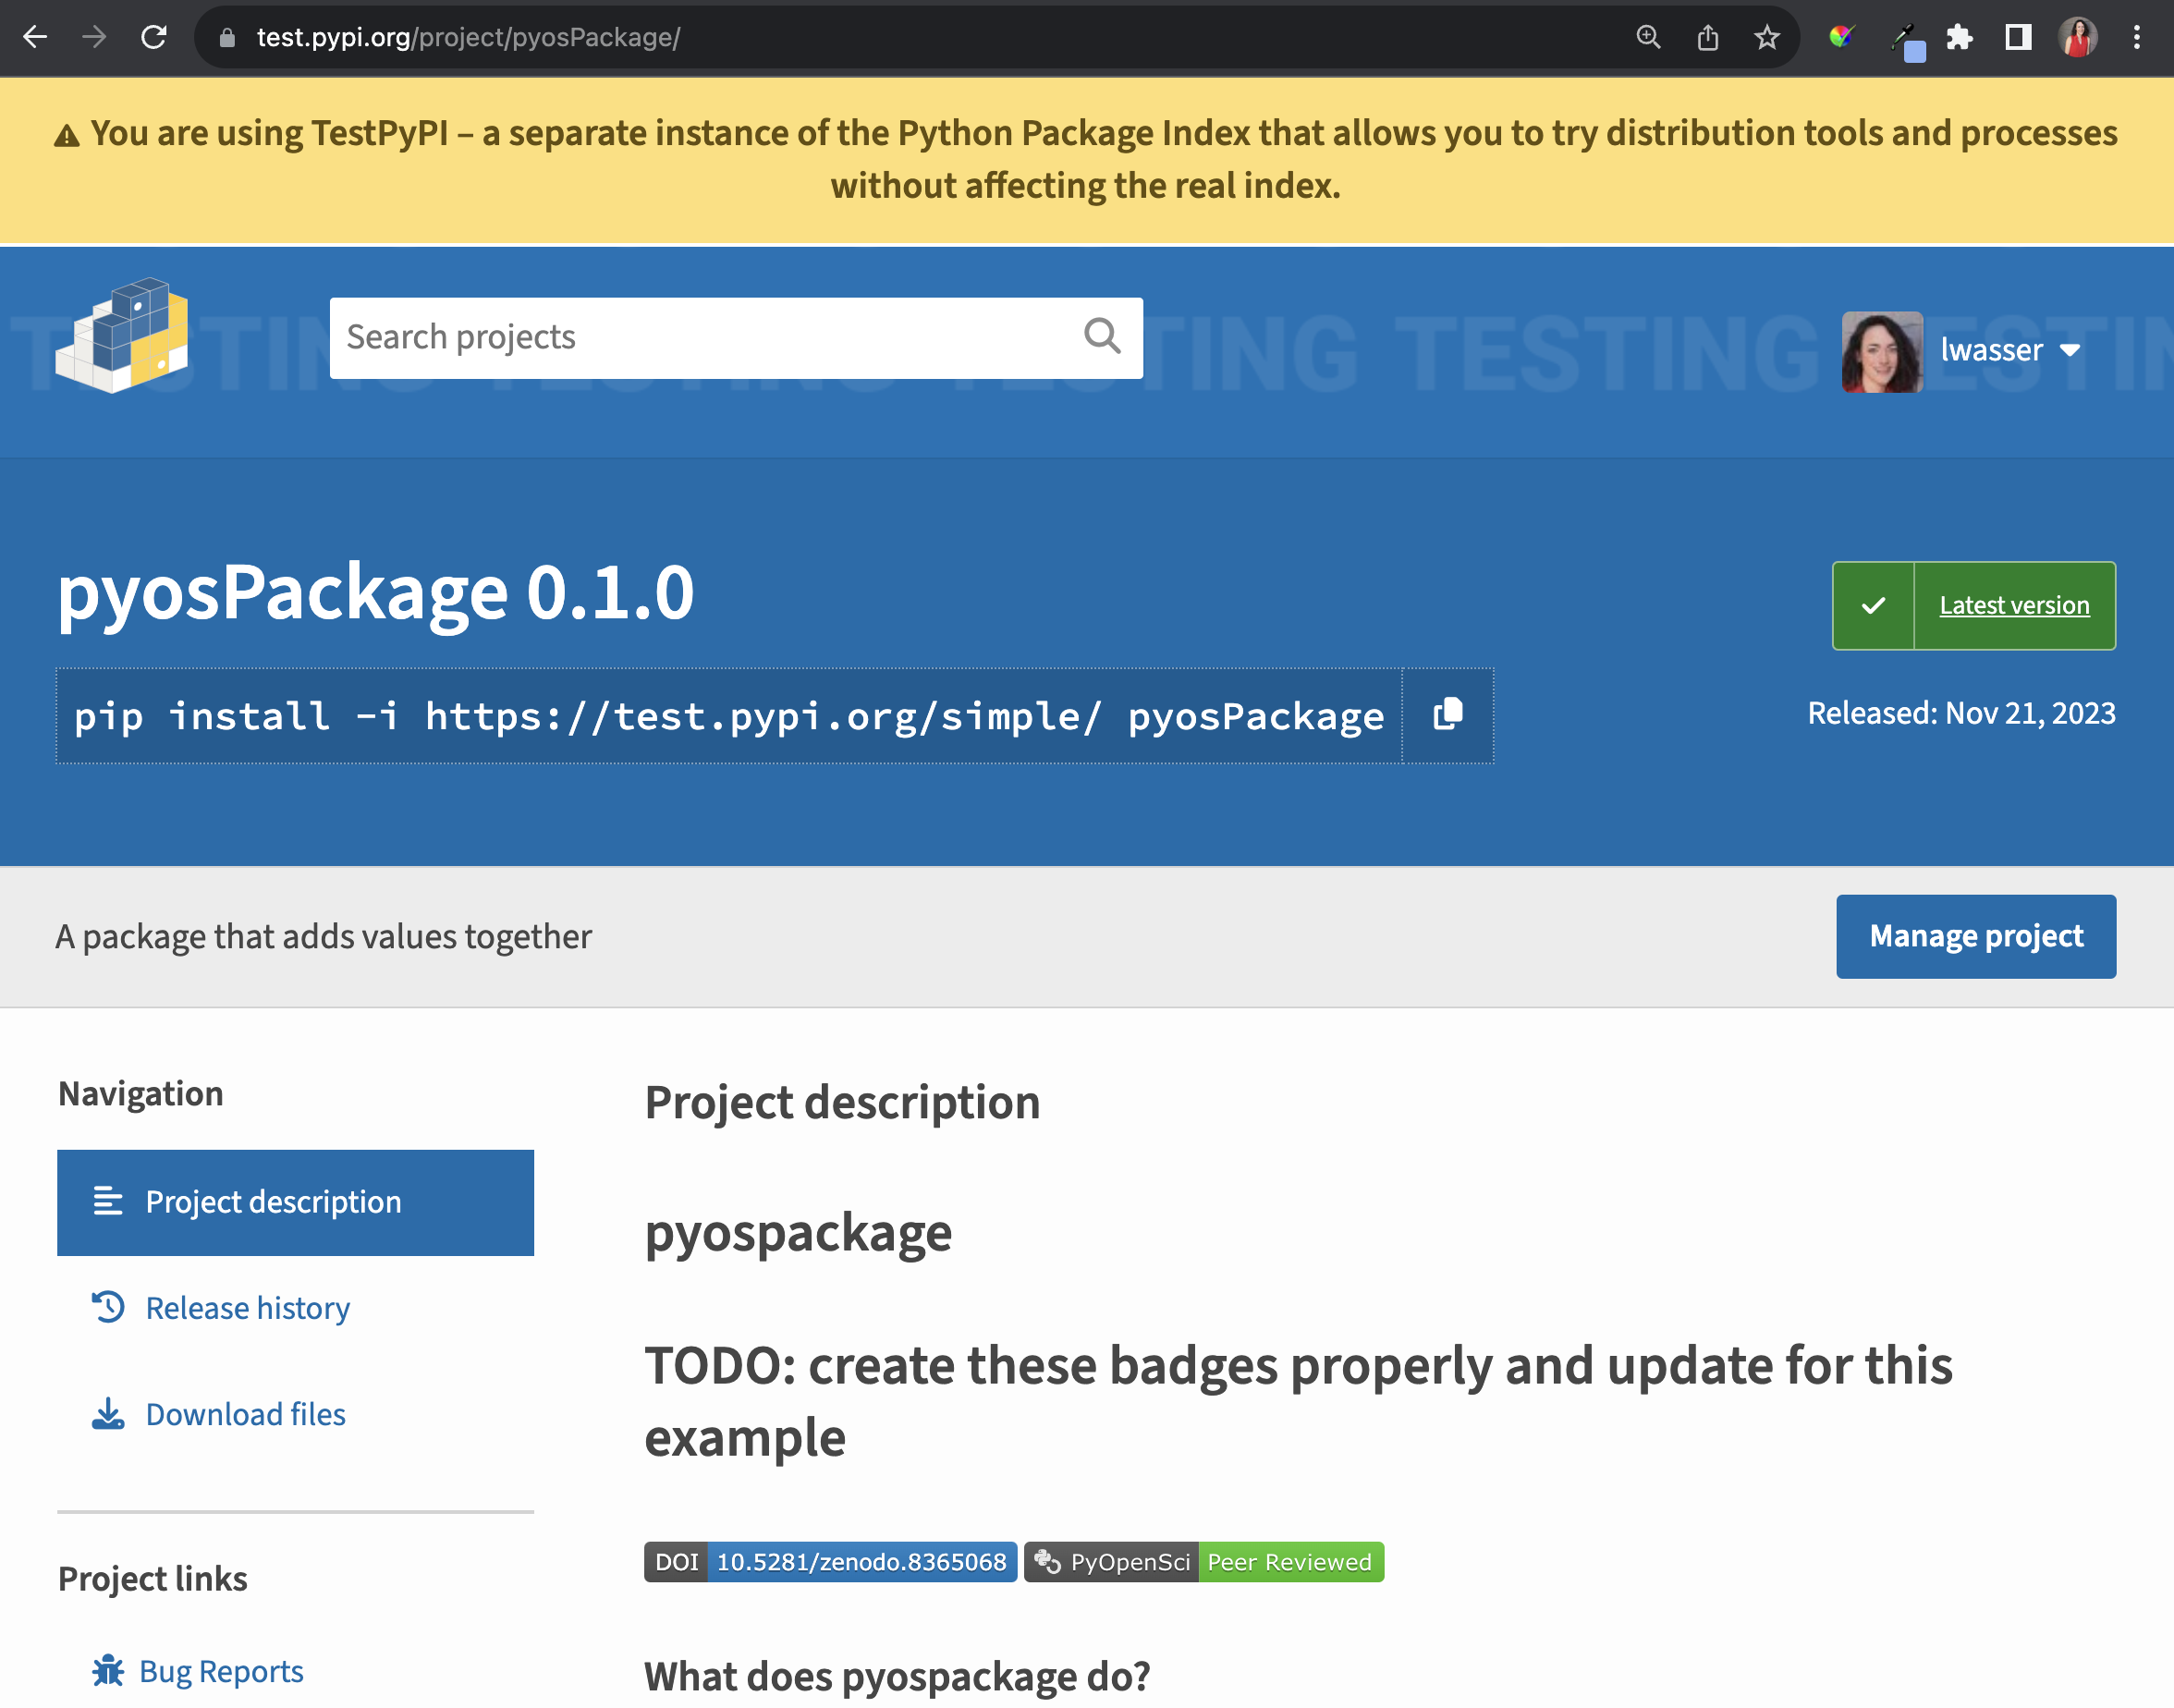
Task: Click the lowercase pyospackage heading in description
Action: [x=798, y=1233]
